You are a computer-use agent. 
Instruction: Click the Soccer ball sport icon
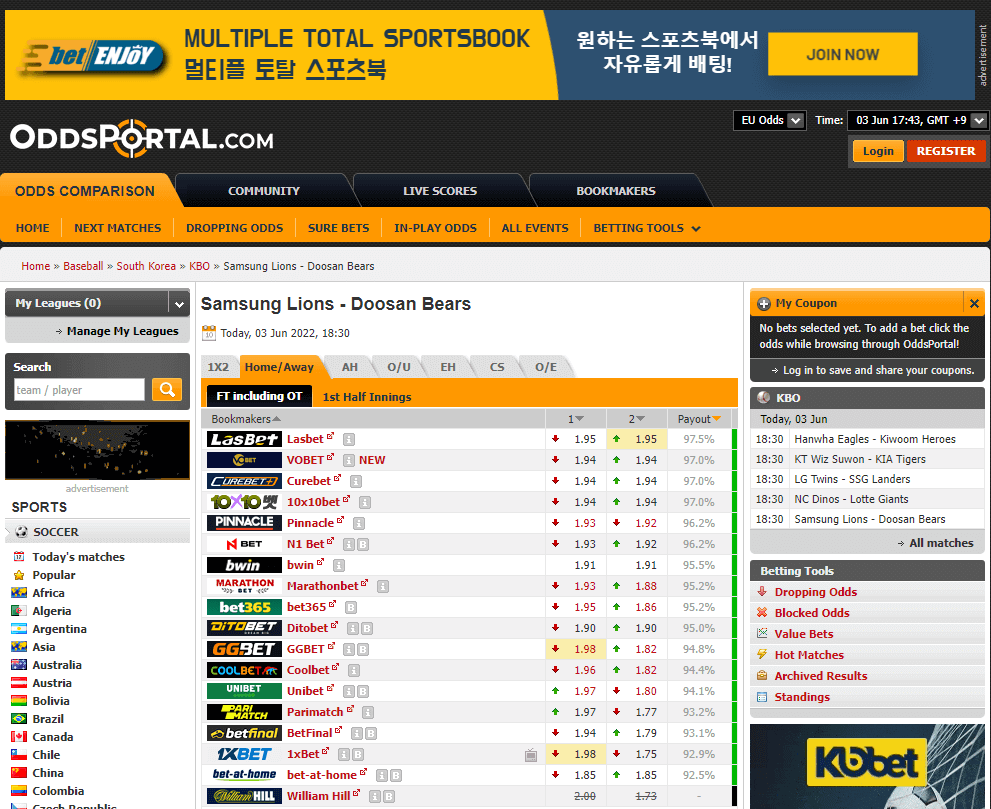[x=21, y=532]
